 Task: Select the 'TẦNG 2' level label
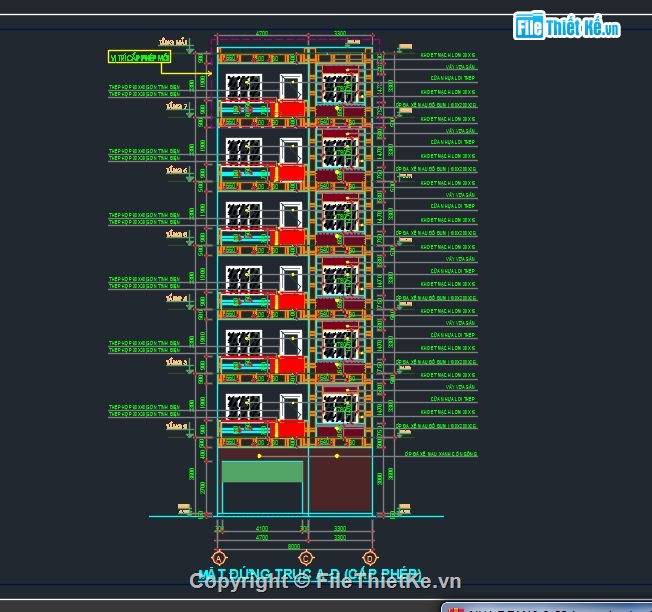click(x=177, y=427)
